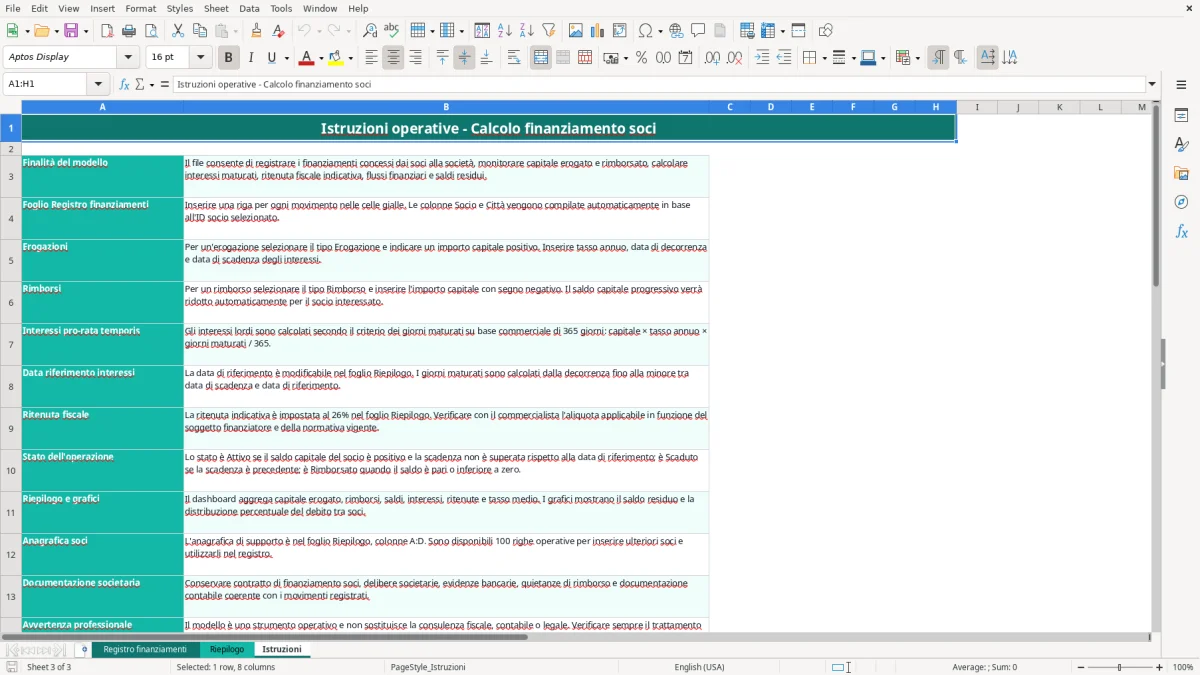Clear direct formatting
Image resolution: width=1200 pixels, height=675 pixels.
point(278,31)
